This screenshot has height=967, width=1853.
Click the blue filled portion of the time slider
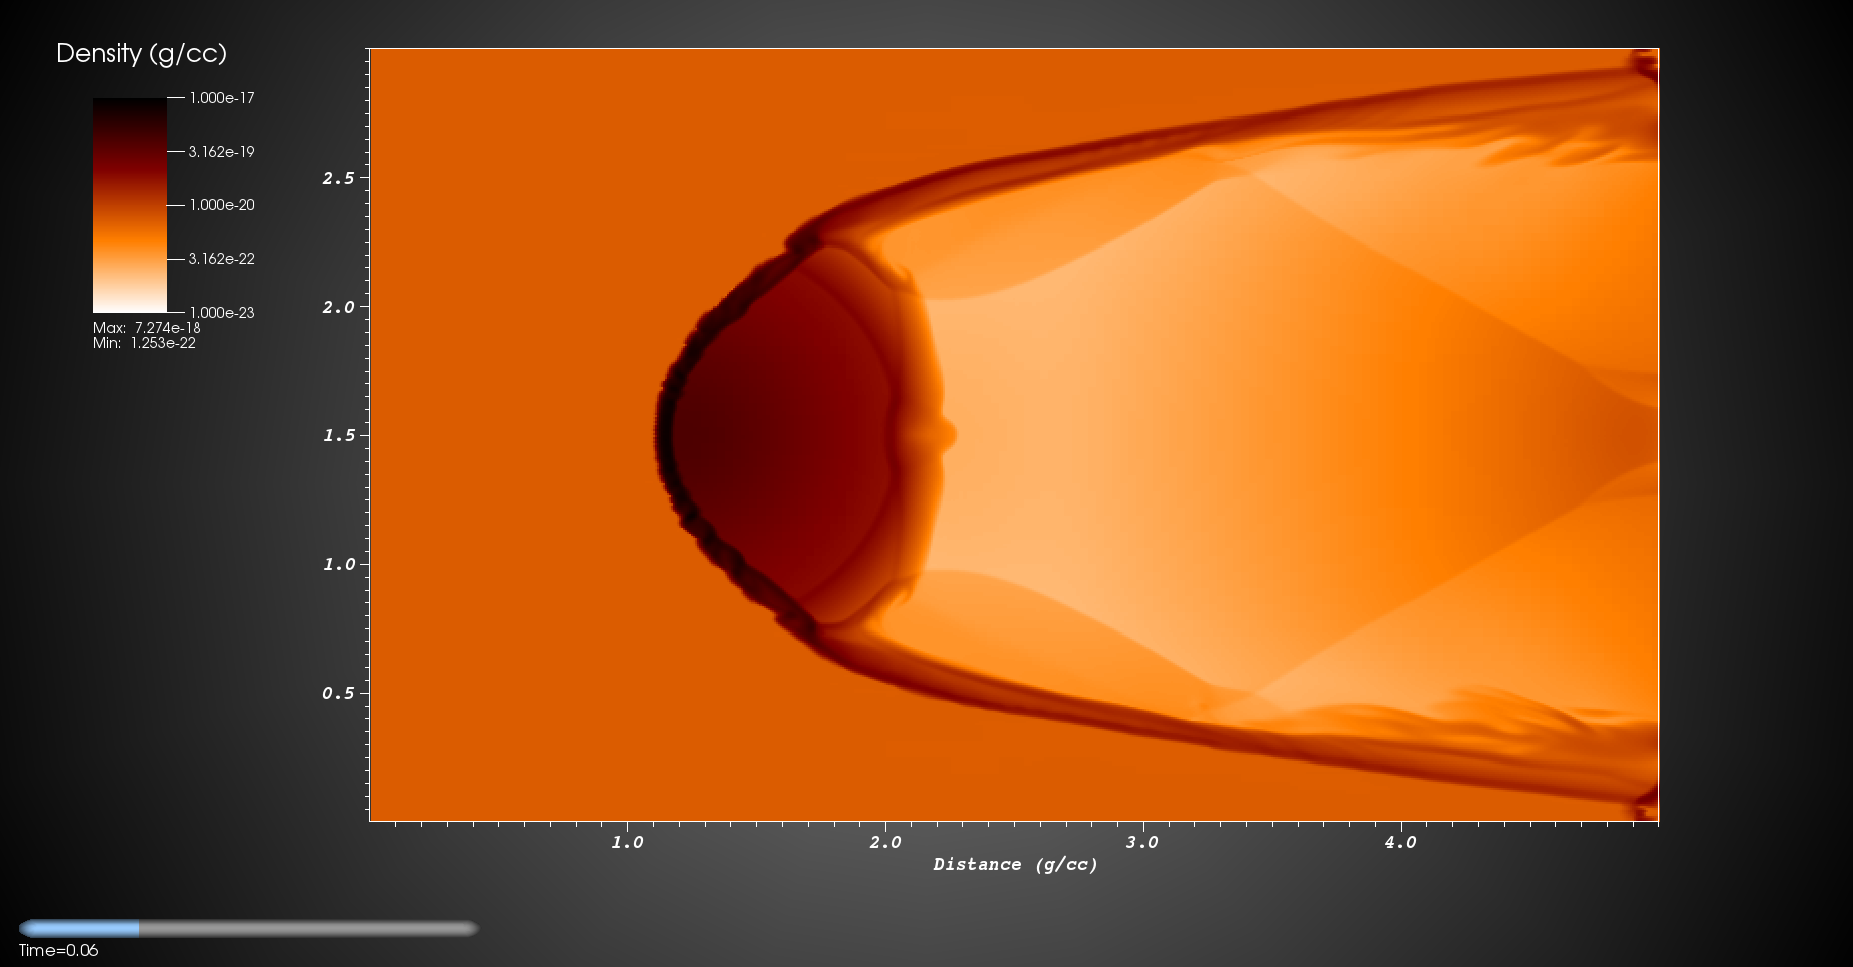click(80, 928)
